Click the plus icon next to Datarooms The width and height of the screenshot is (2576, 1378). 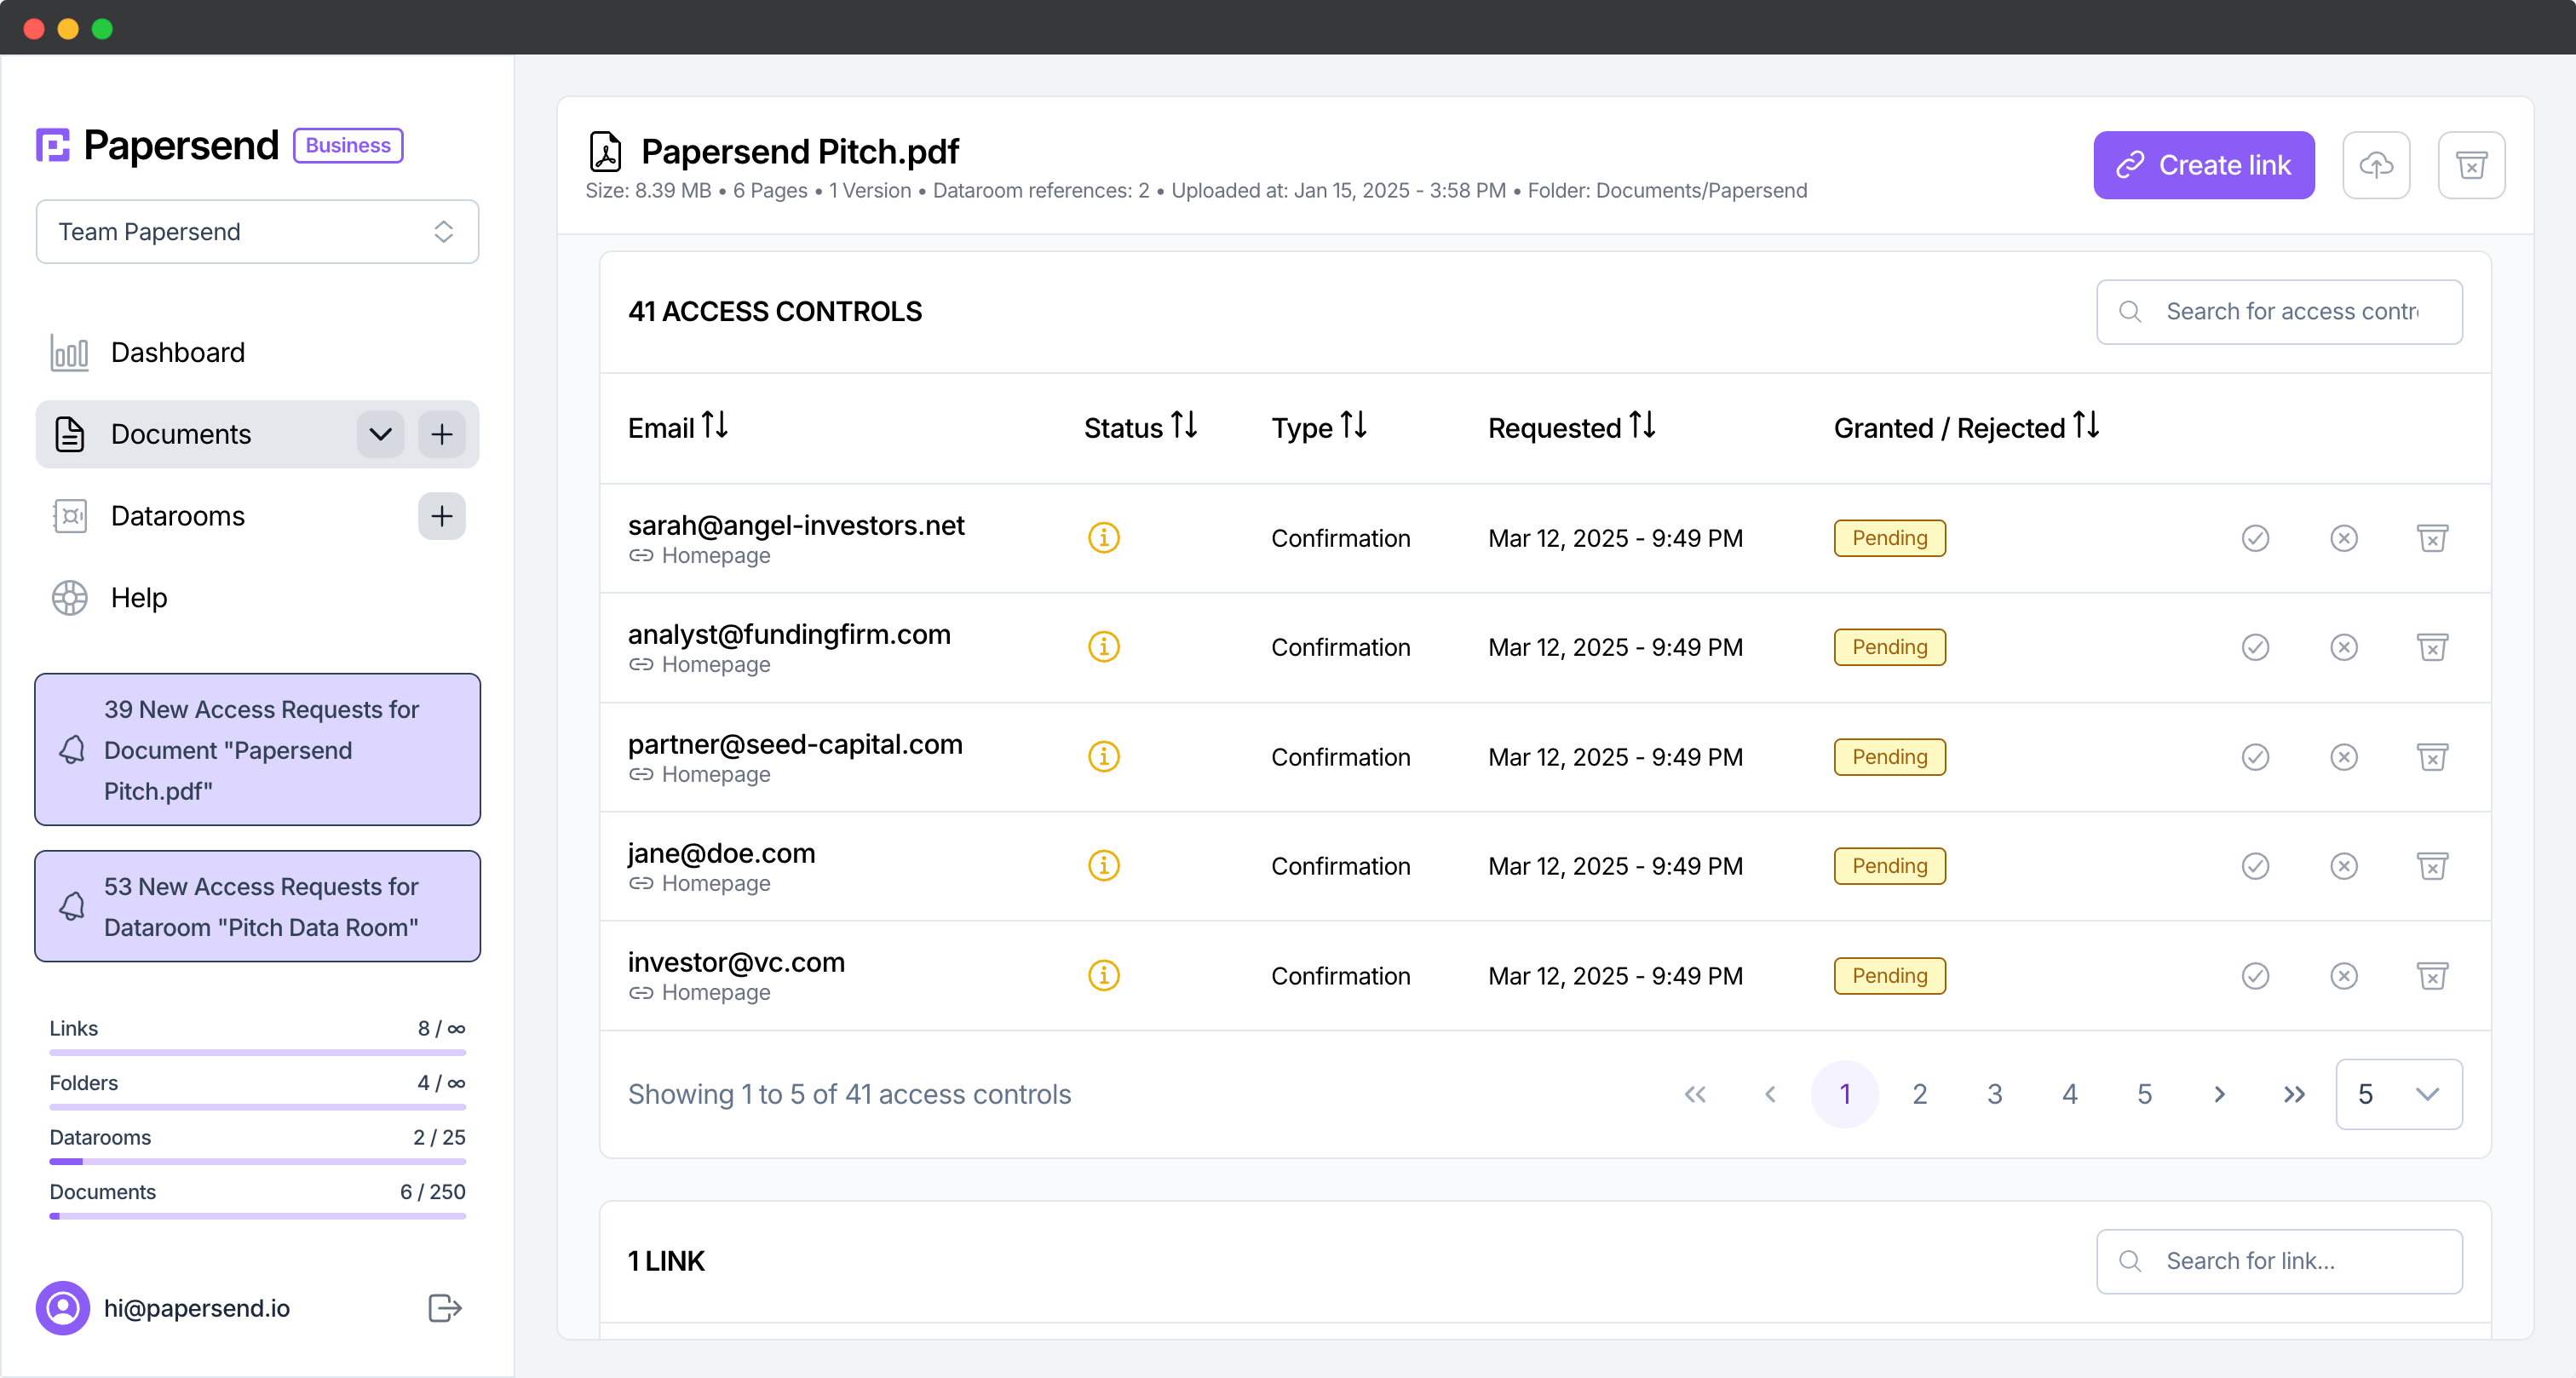pyautogui.click(x=441, y=516)
